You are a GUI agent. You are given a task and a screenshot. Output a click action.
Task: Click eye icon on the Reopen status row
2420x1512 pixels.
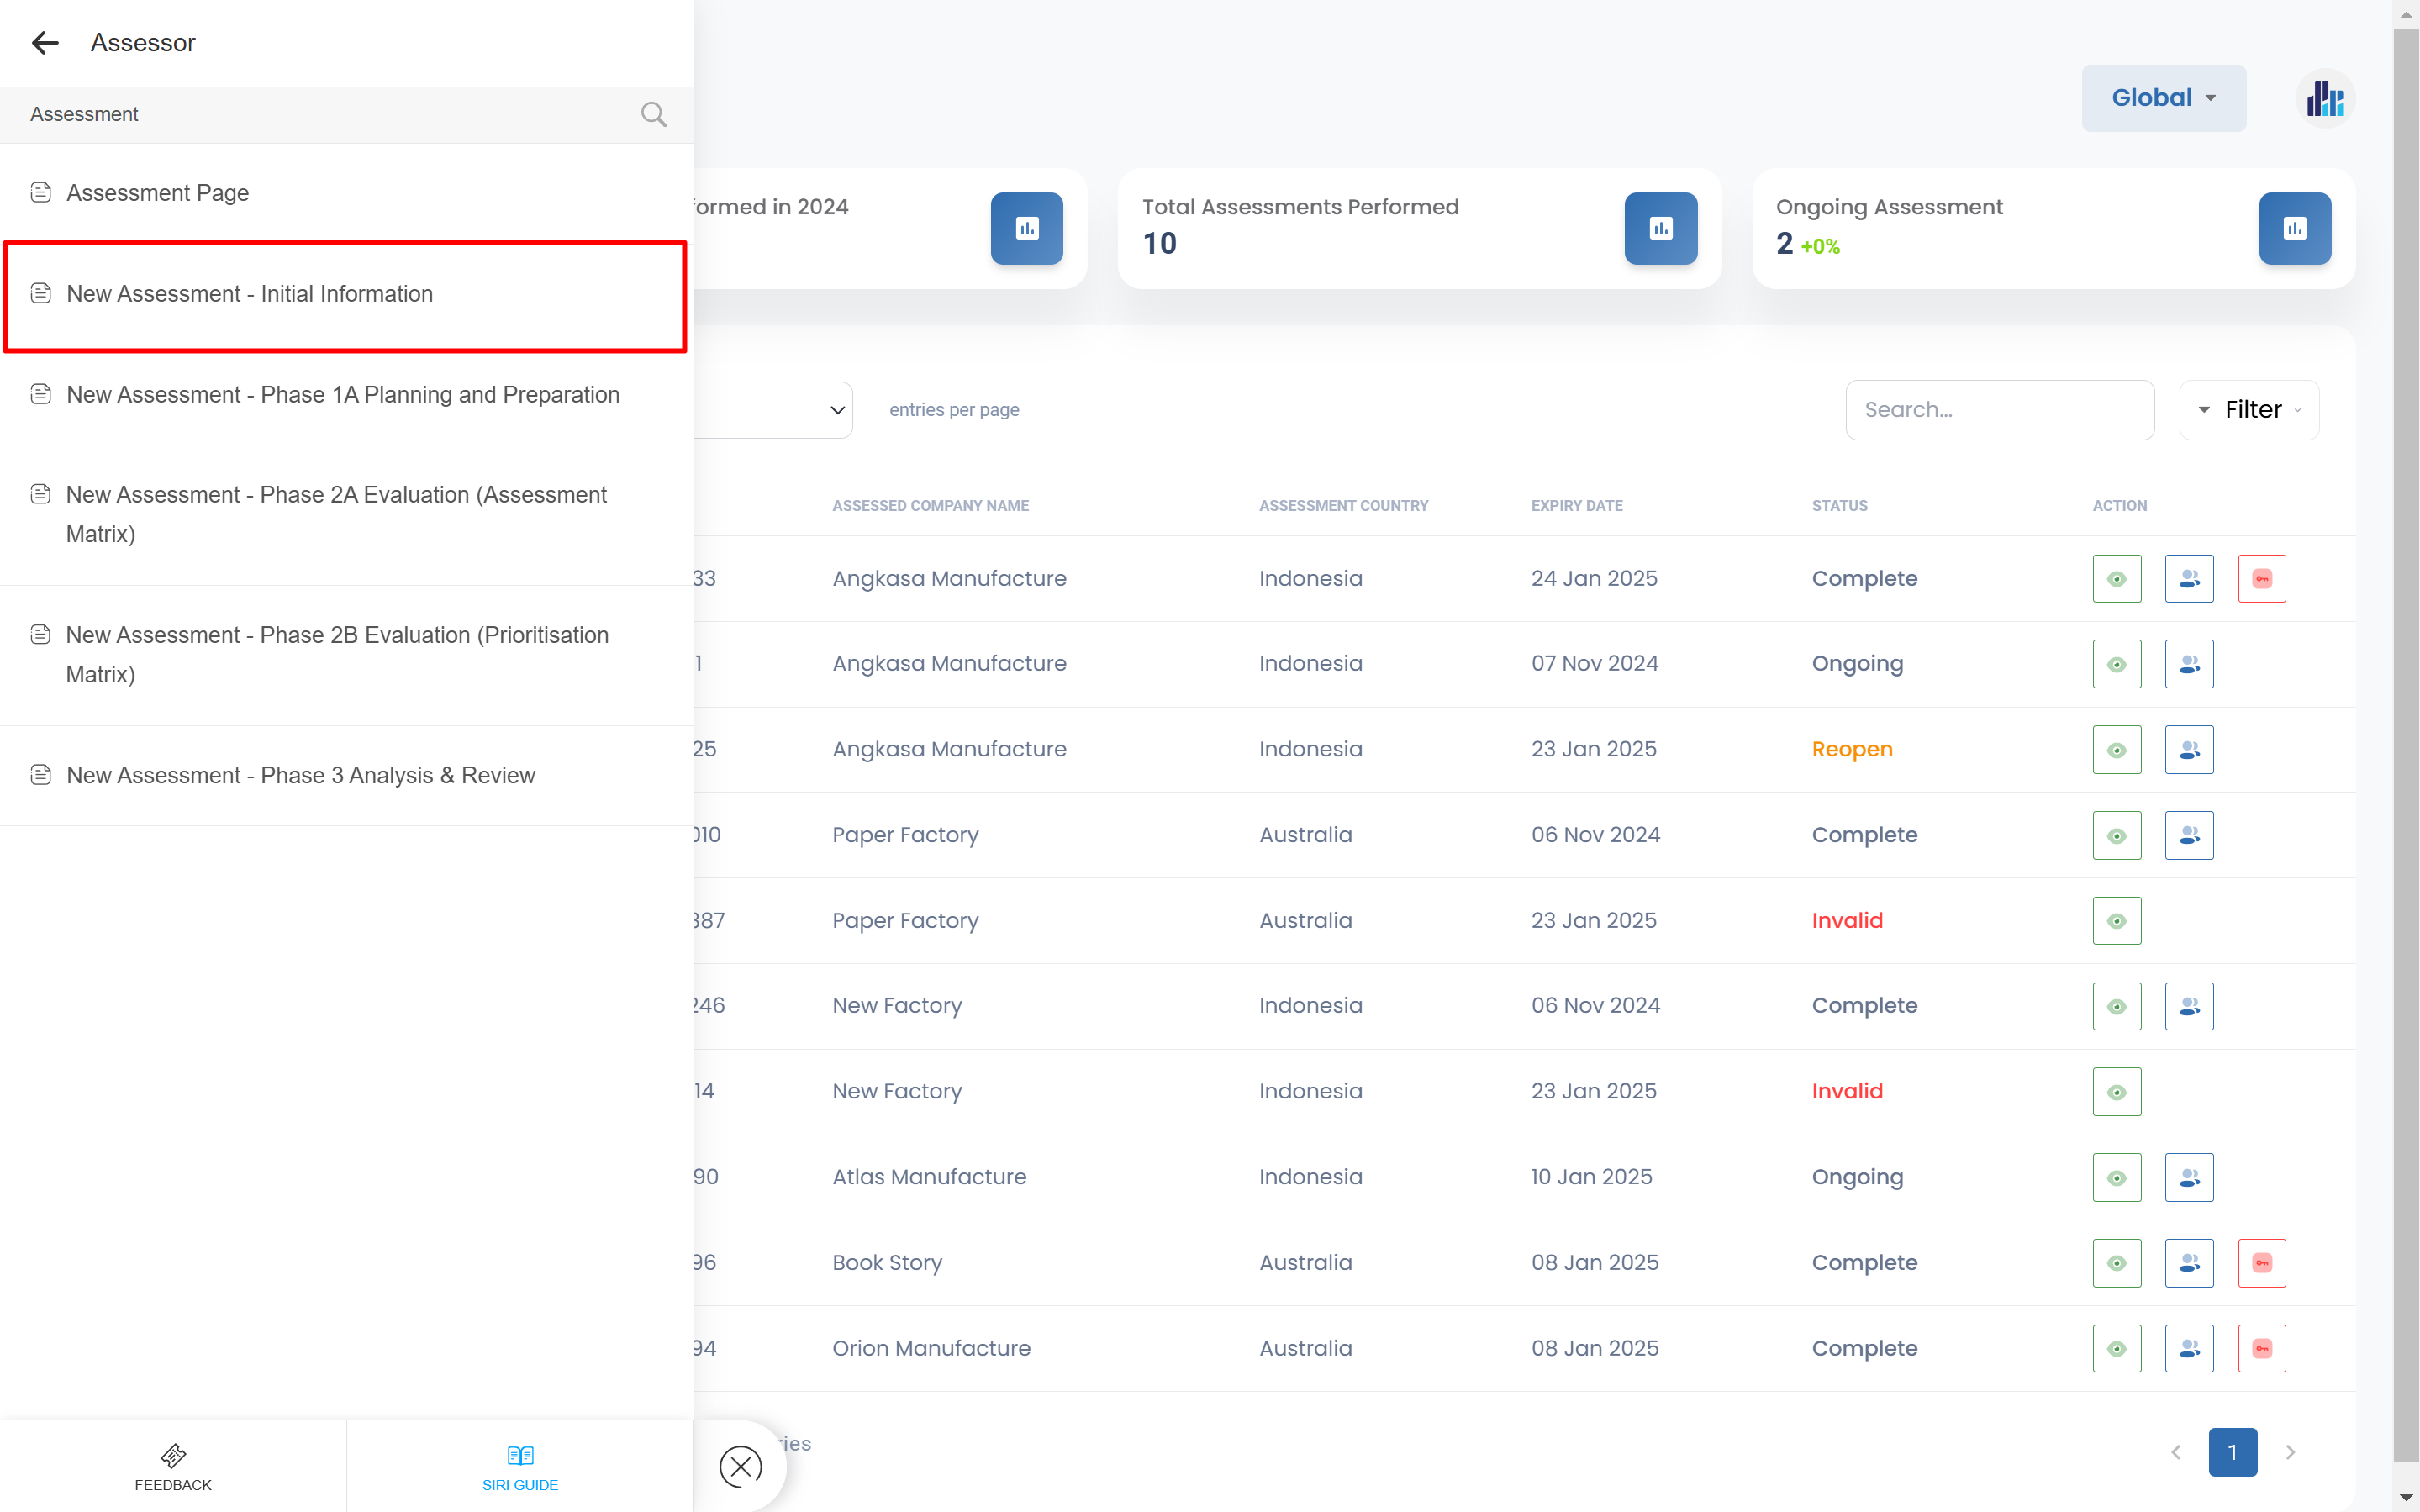2116,750
